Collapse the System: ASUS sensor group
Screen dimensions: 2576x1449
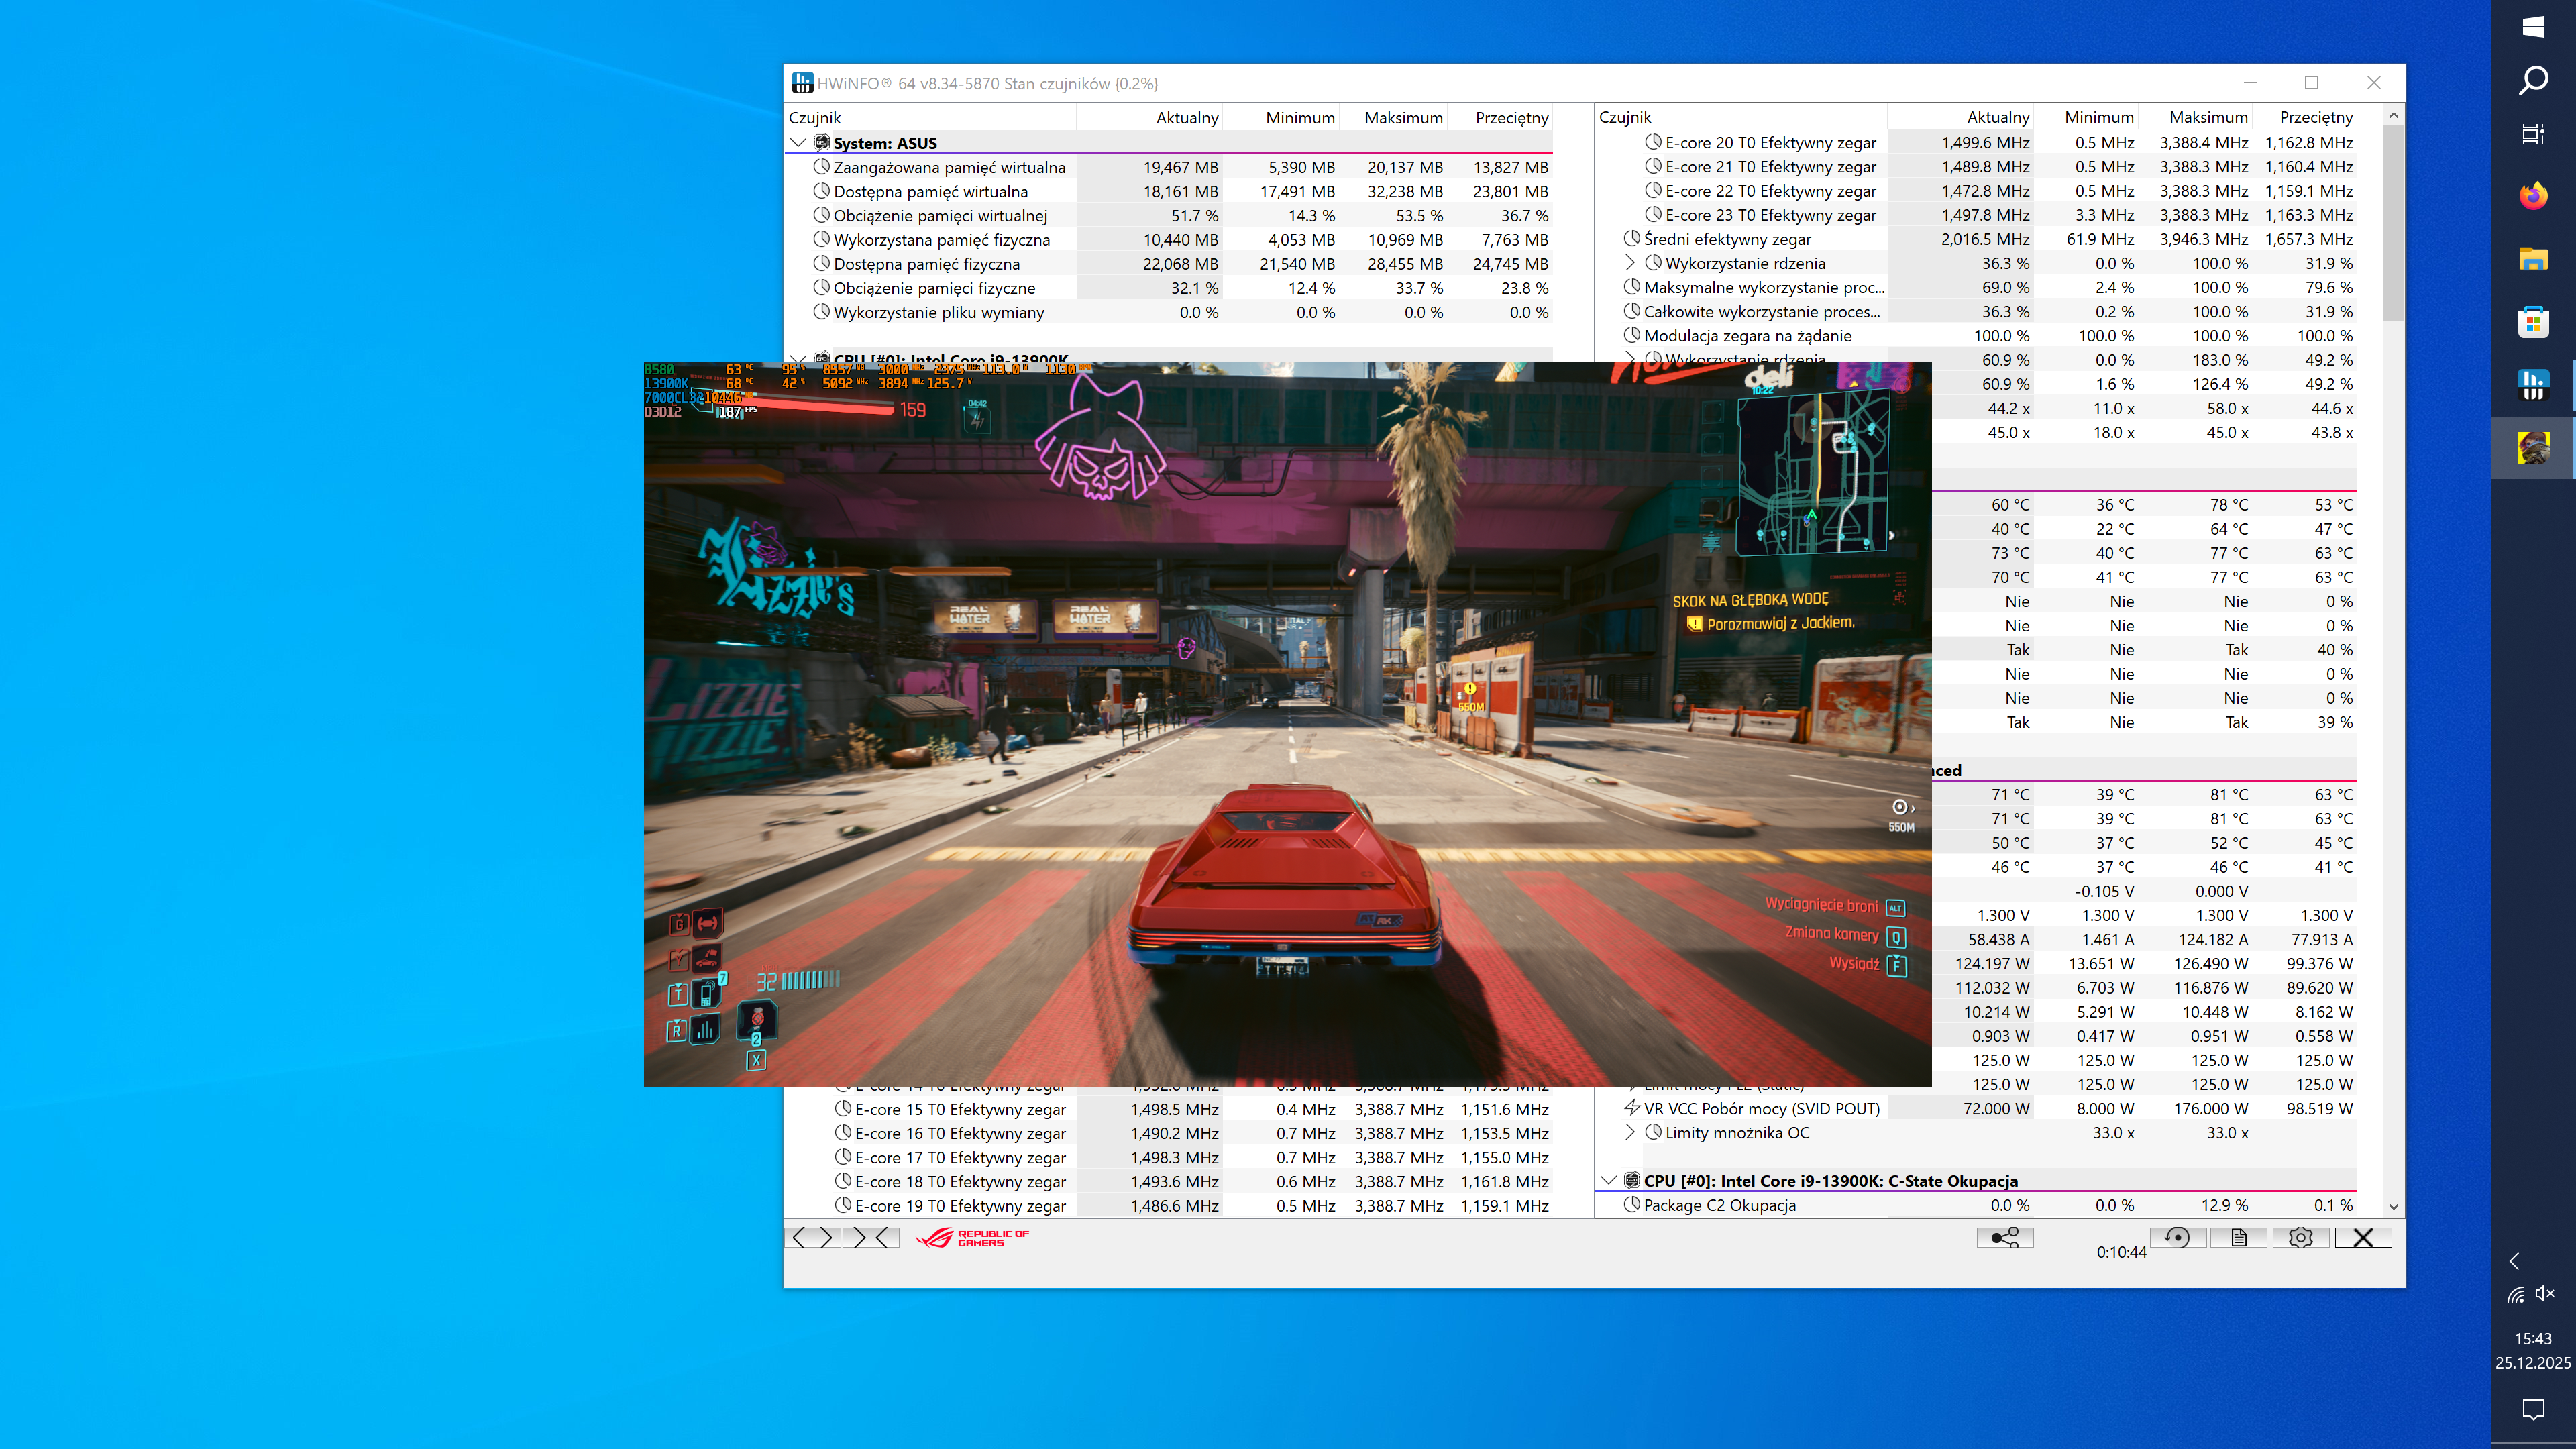(x=798, y=143)
